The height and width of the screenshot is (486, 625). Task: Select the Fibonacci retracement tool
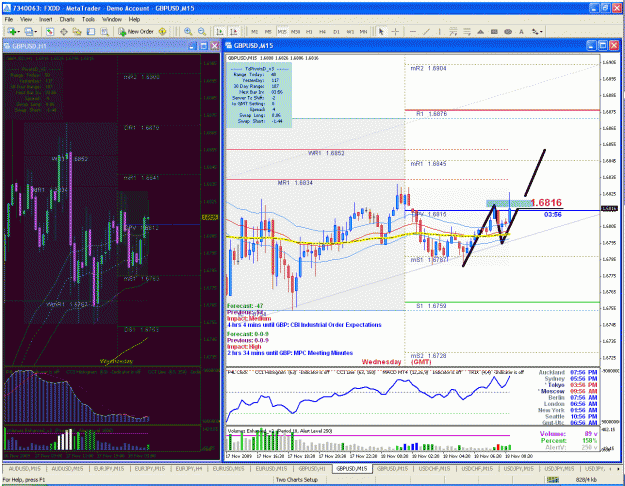click(x=467, y=31)
